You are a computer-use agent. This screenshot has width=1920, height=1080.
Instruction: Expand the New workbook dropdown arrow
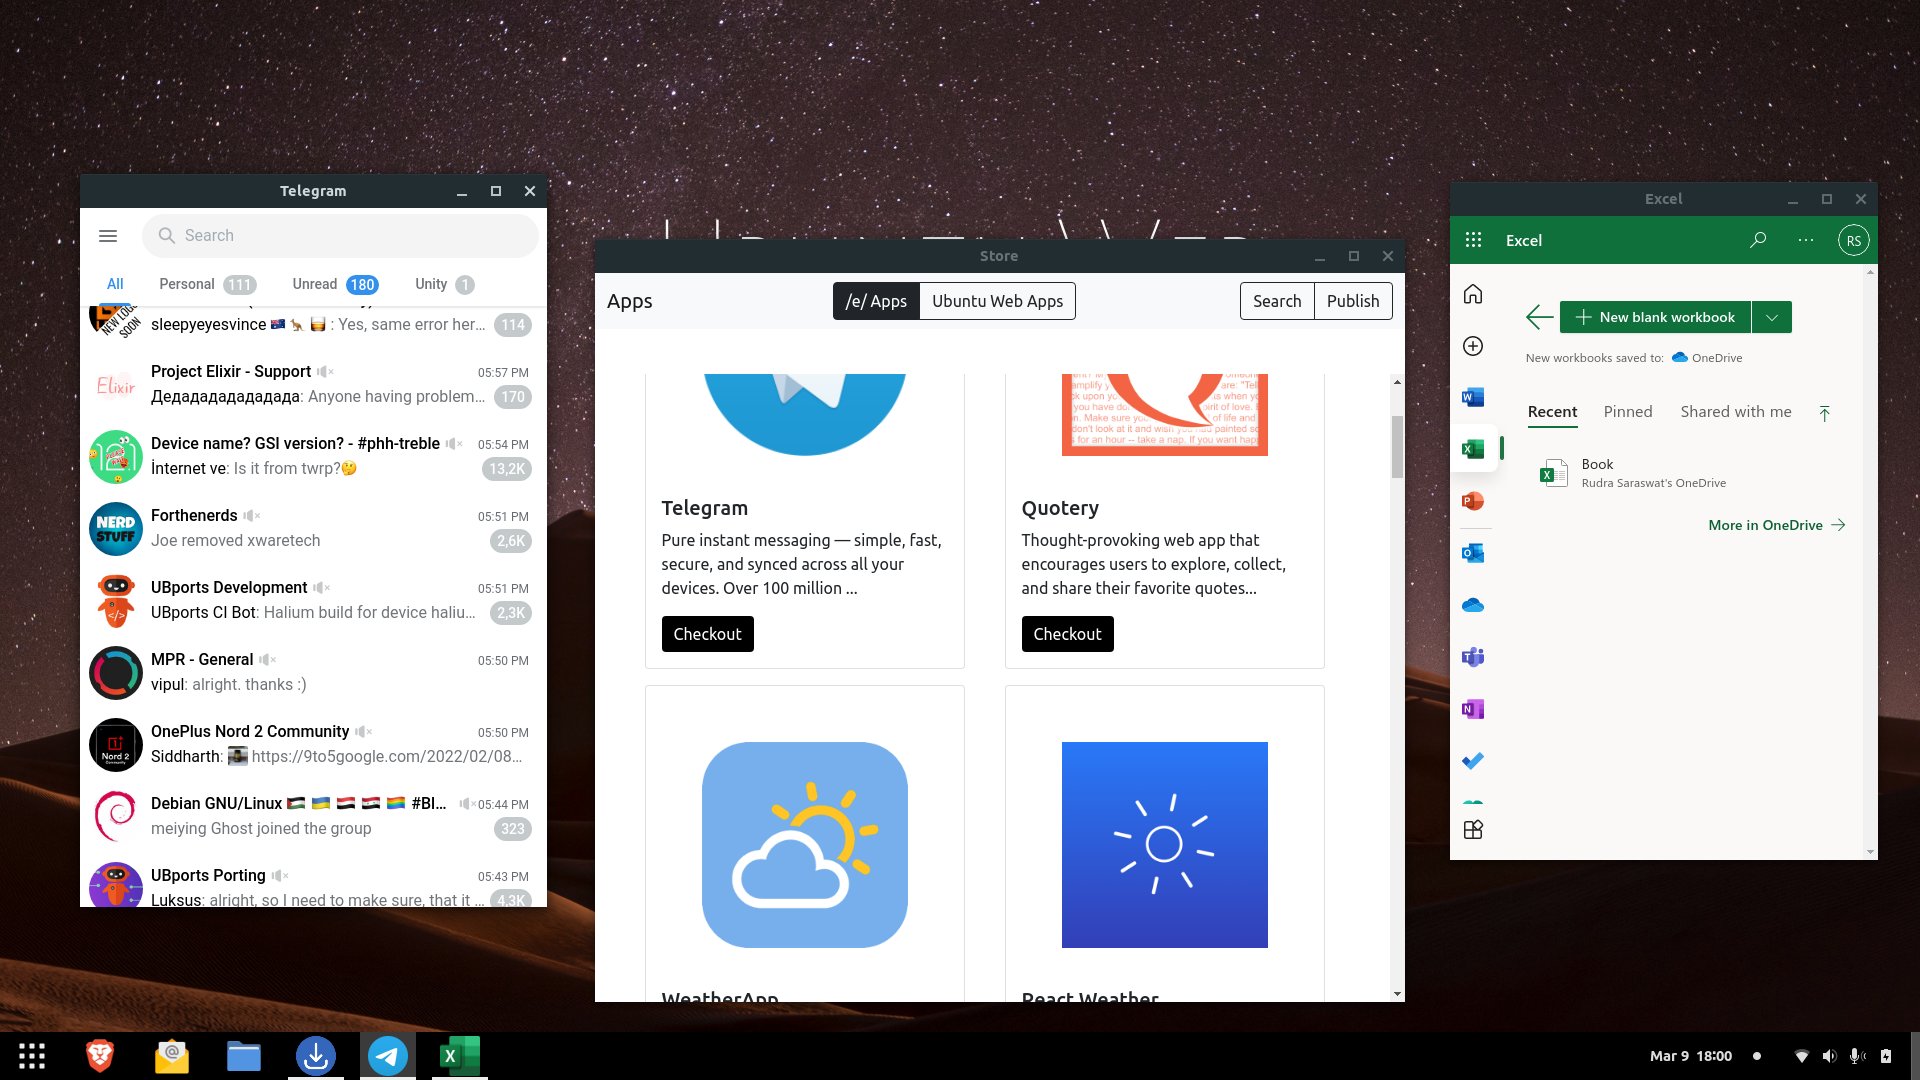[x=1772, y=317]
